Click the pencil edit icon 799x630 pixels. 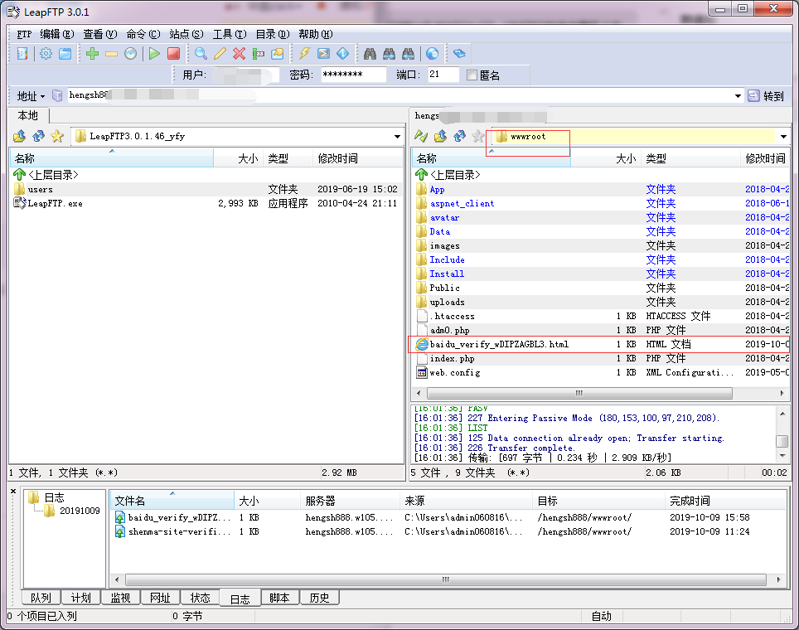pos(220,54)
